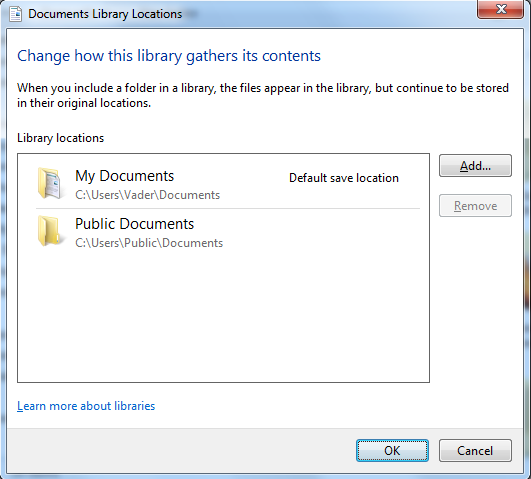Viewport: 531px width, 479px height.
Task: Close the Documents Library Locations window
Action: (501, 9)
